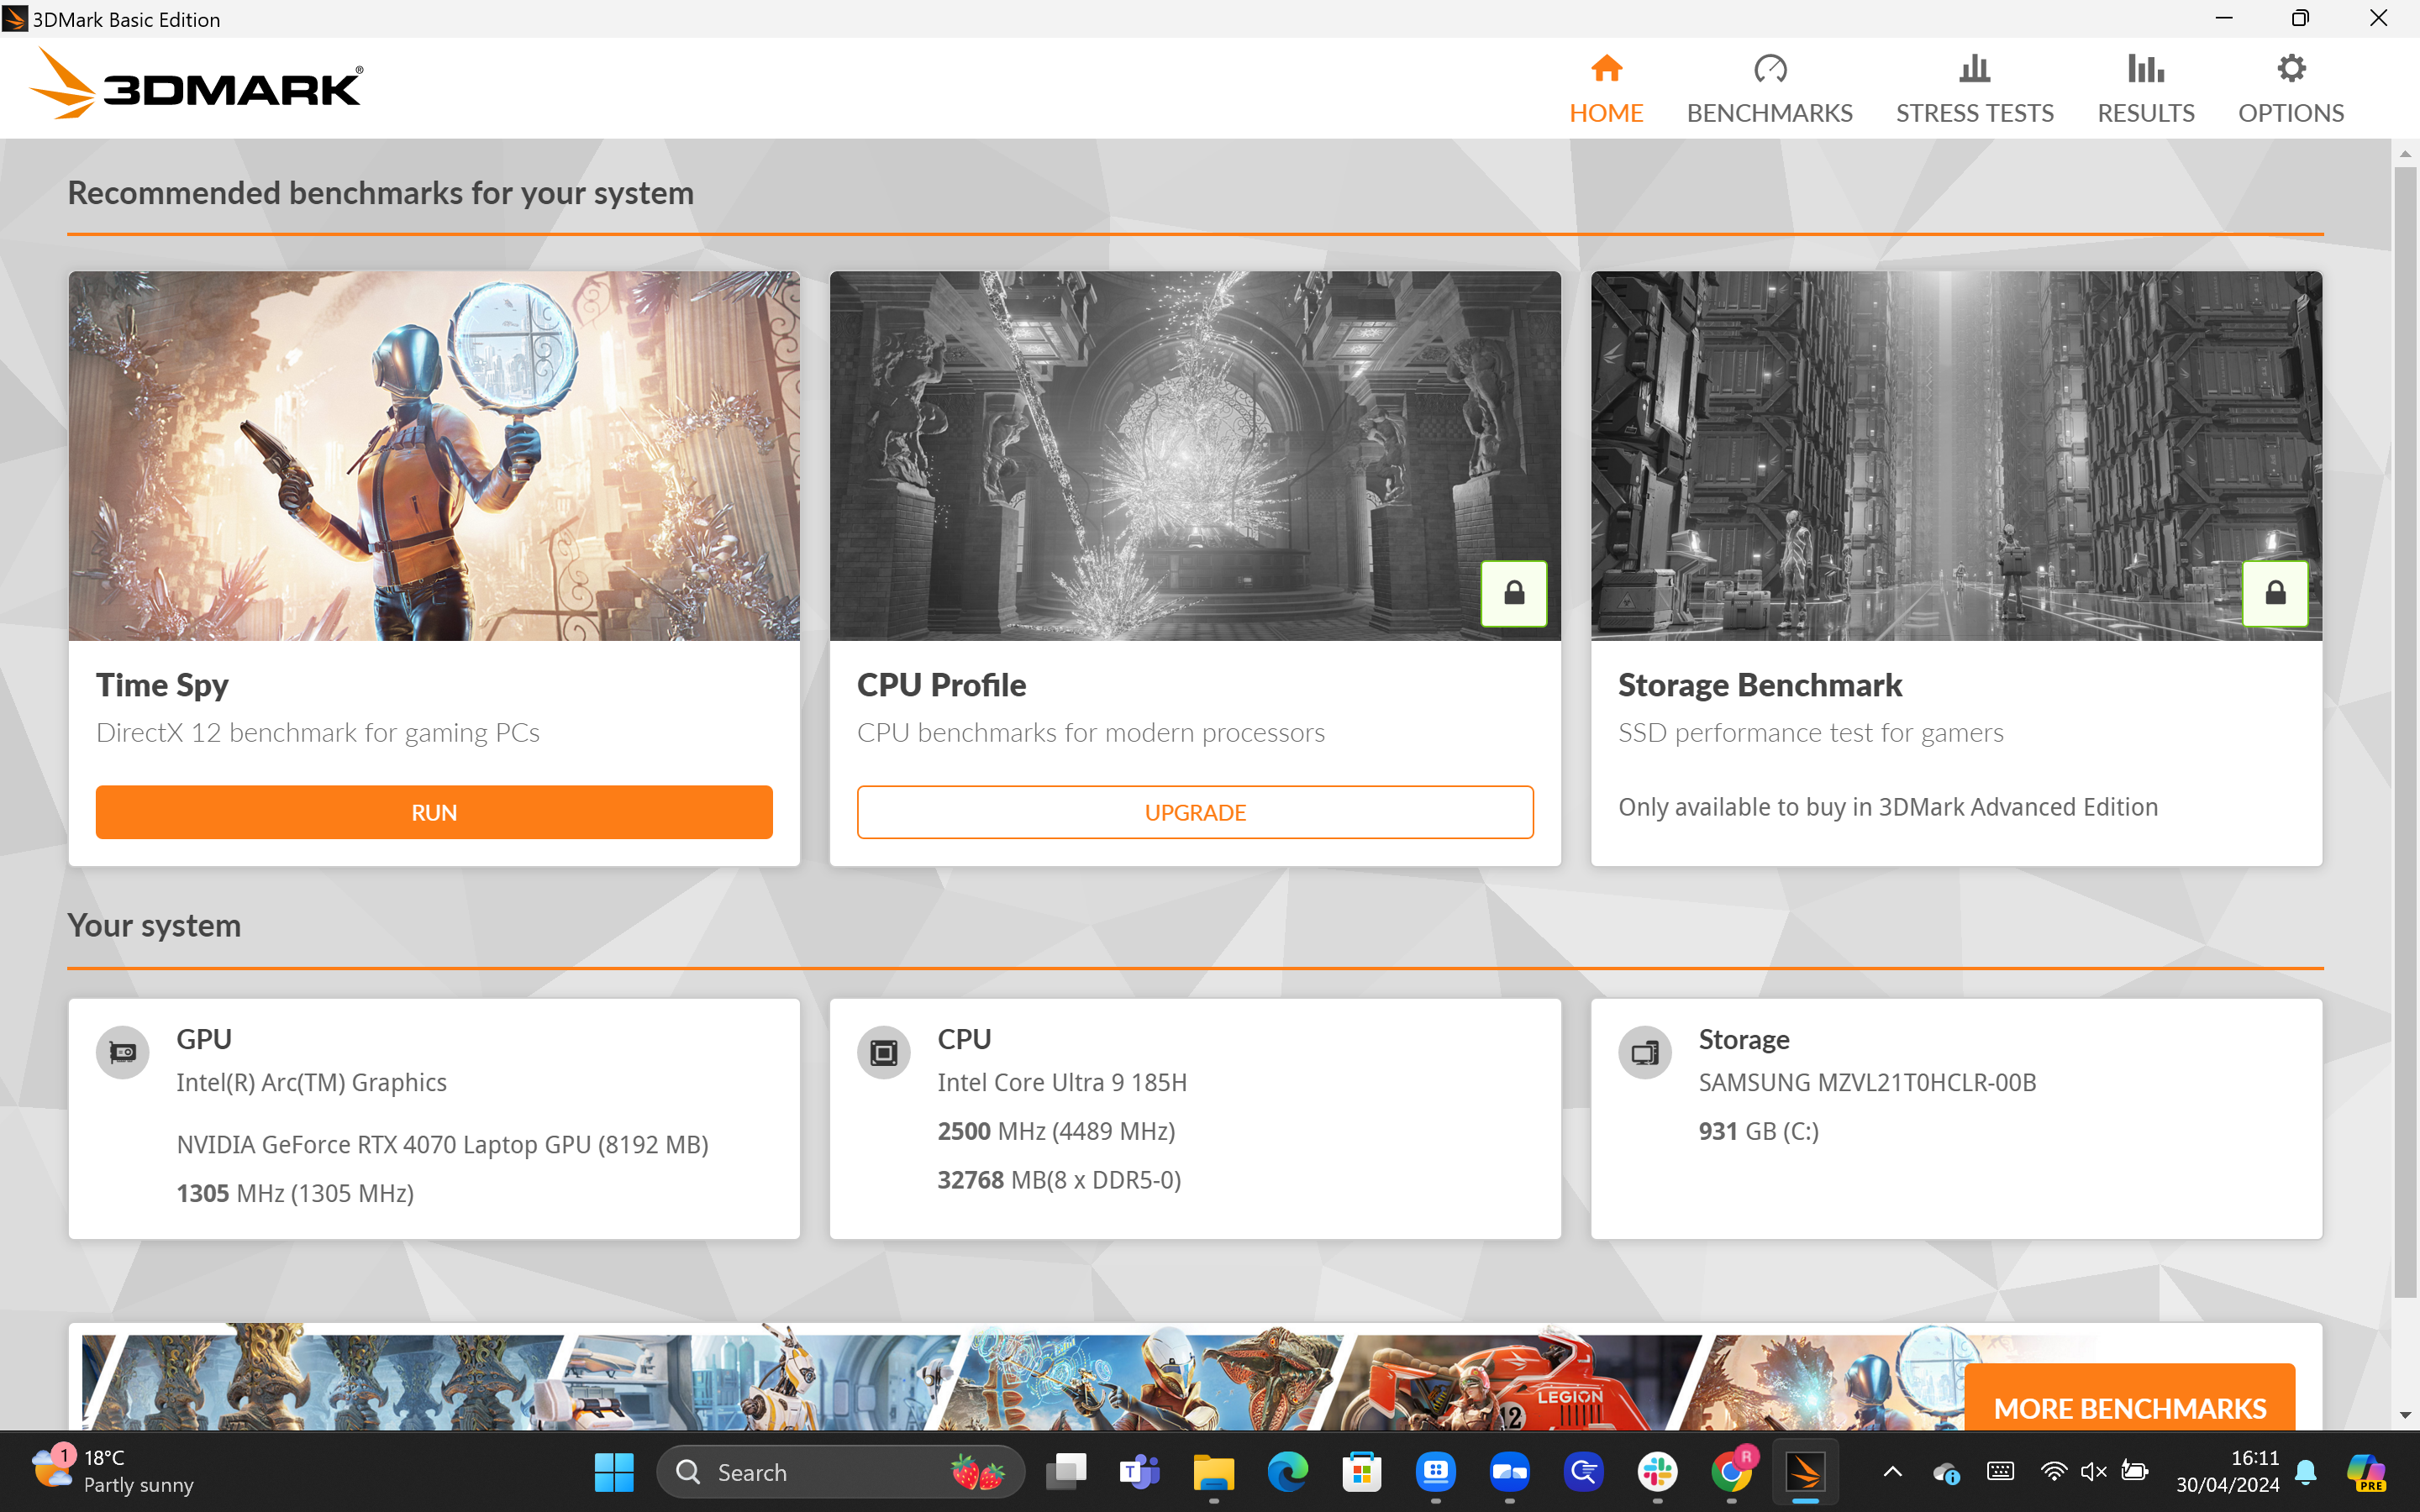Open Copilot from the taskbar
2420x1512 pixels.
pos(2366,1472)
